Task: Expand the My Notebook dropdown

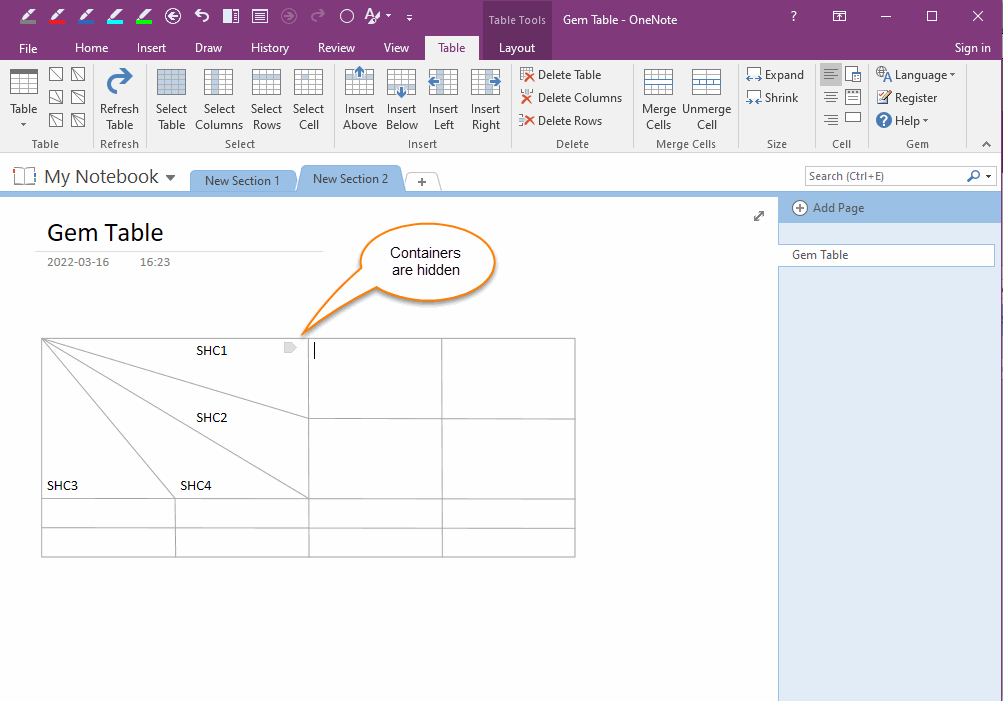Action: [x=171, y=177]
